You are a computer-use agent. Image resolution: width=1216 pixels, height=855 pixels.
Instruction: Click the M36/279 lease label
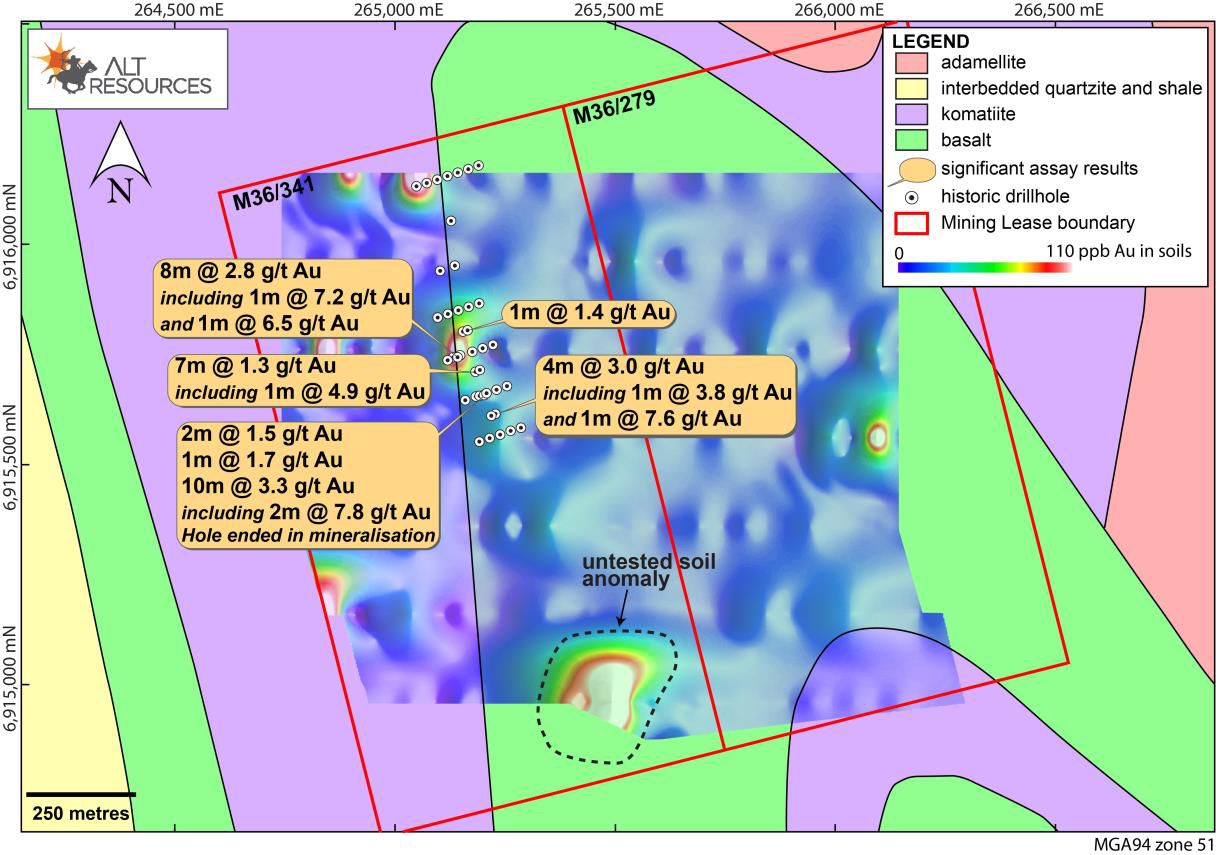click(x=613, y=111)
